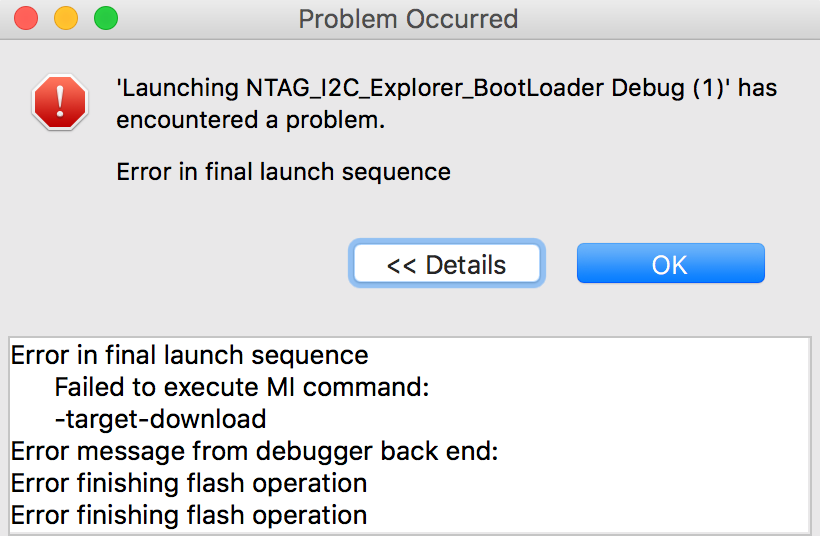Viewport: 820px width, 536px height.
Task: Select the first line in details box
Action: click(189, 355)
